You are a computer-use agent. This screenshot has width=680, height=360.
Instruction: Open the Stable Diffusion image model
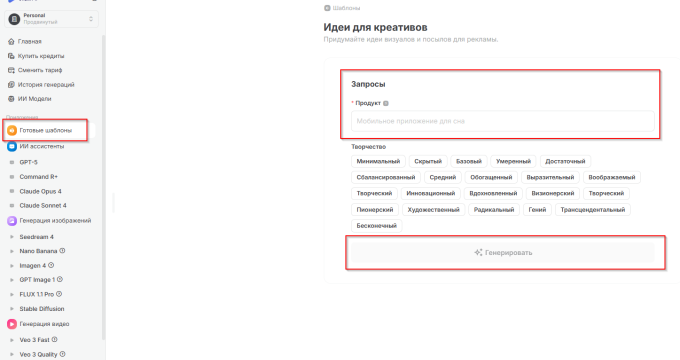pos(42,309)
